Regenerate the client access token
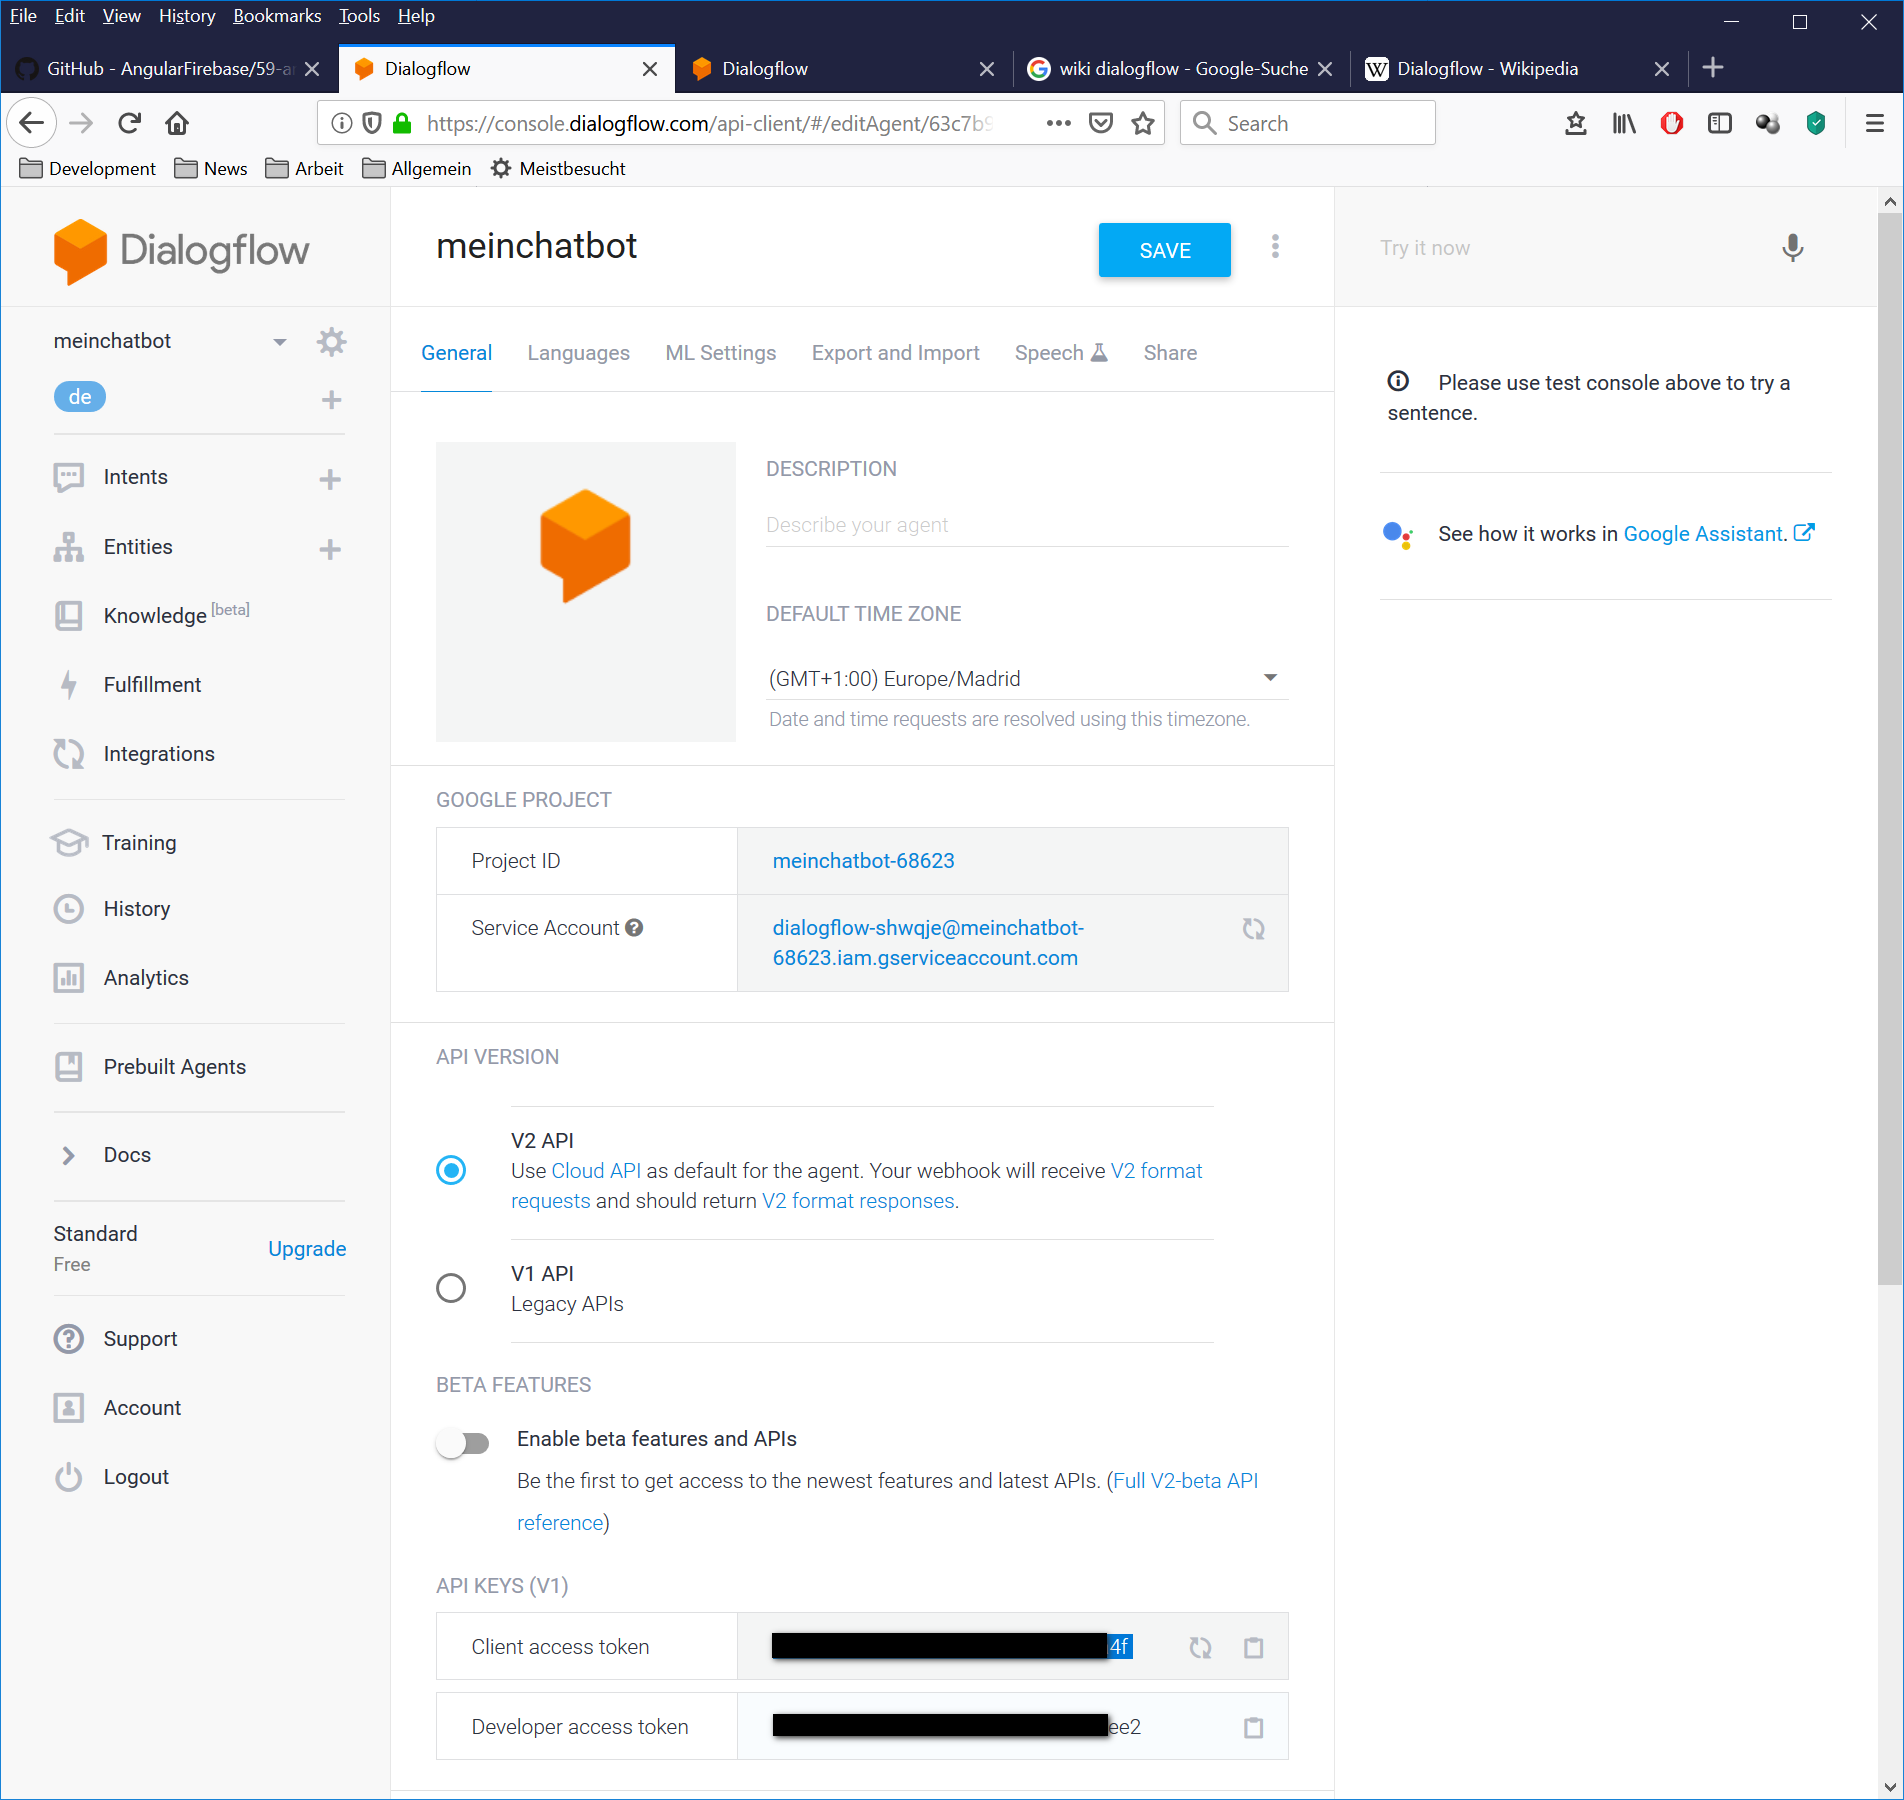1904x1800 pixels. (1200, 1647)
